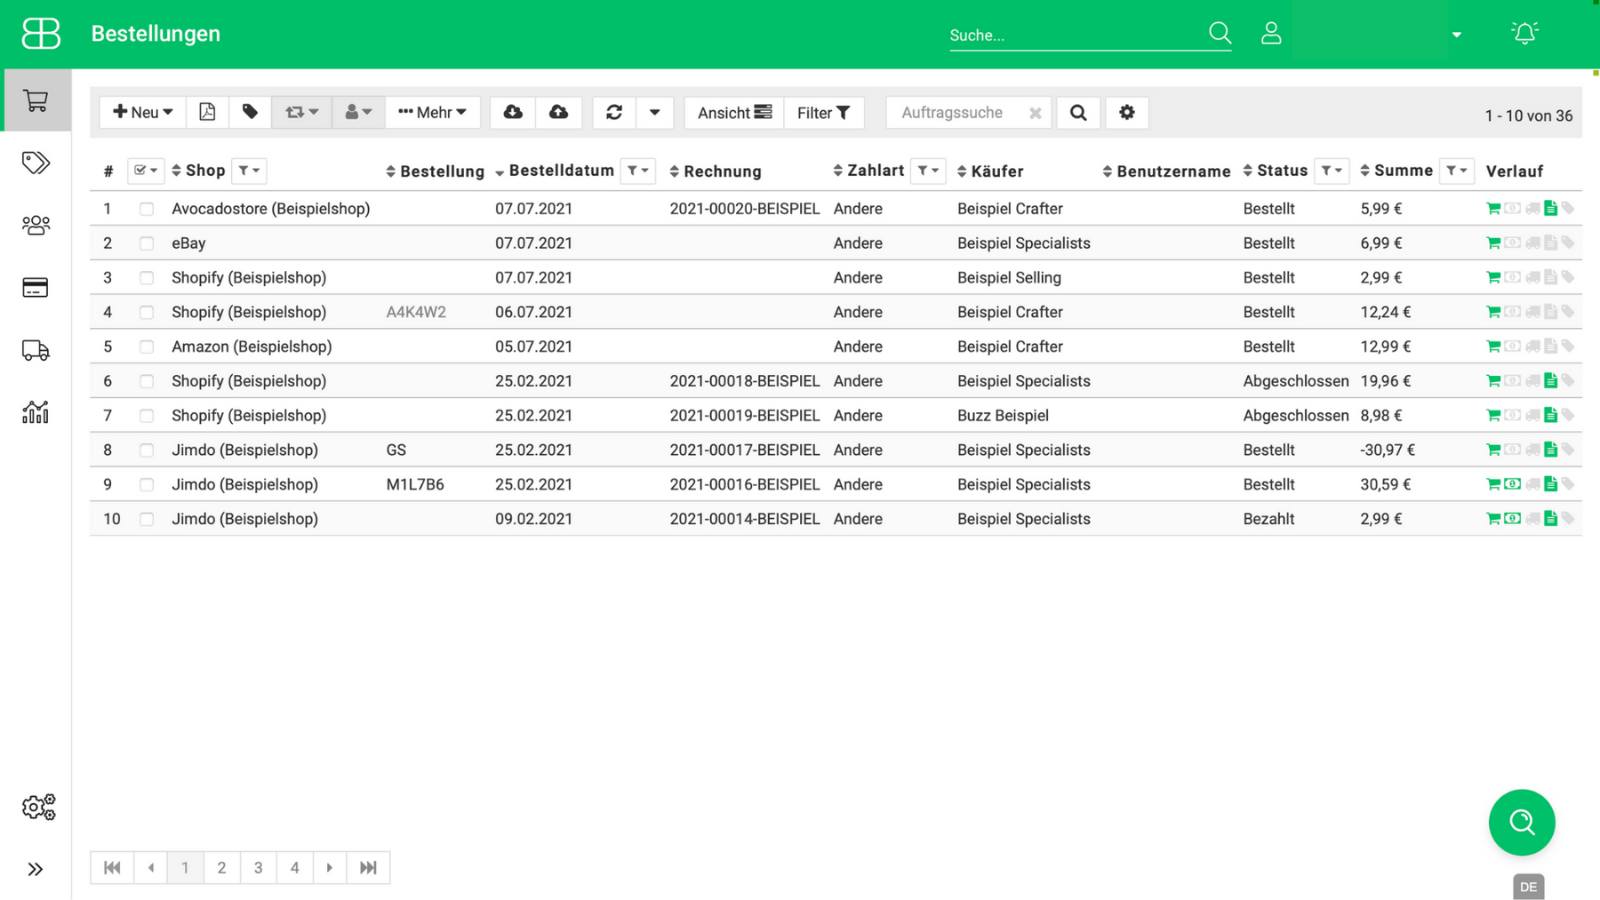Go to page 3
Image resolution: width=1600 pixels, height=900 pixels.
pos(258,868)
